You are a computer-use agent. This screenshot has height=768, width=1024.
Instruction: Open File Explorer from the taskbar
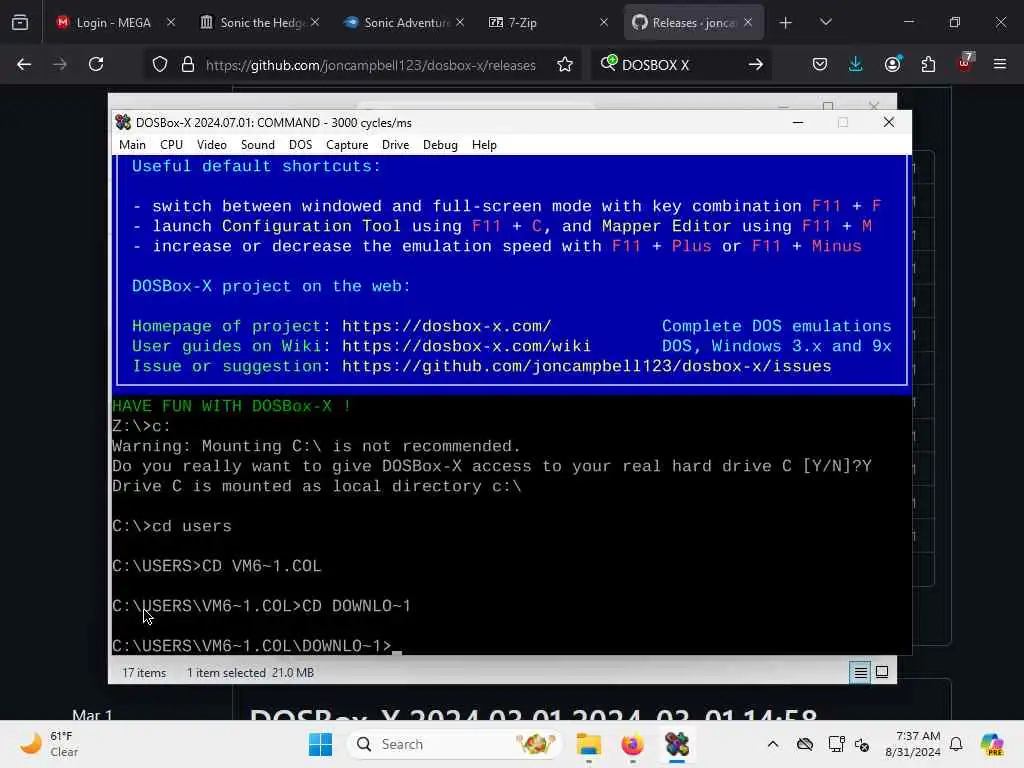coord(588,744)
